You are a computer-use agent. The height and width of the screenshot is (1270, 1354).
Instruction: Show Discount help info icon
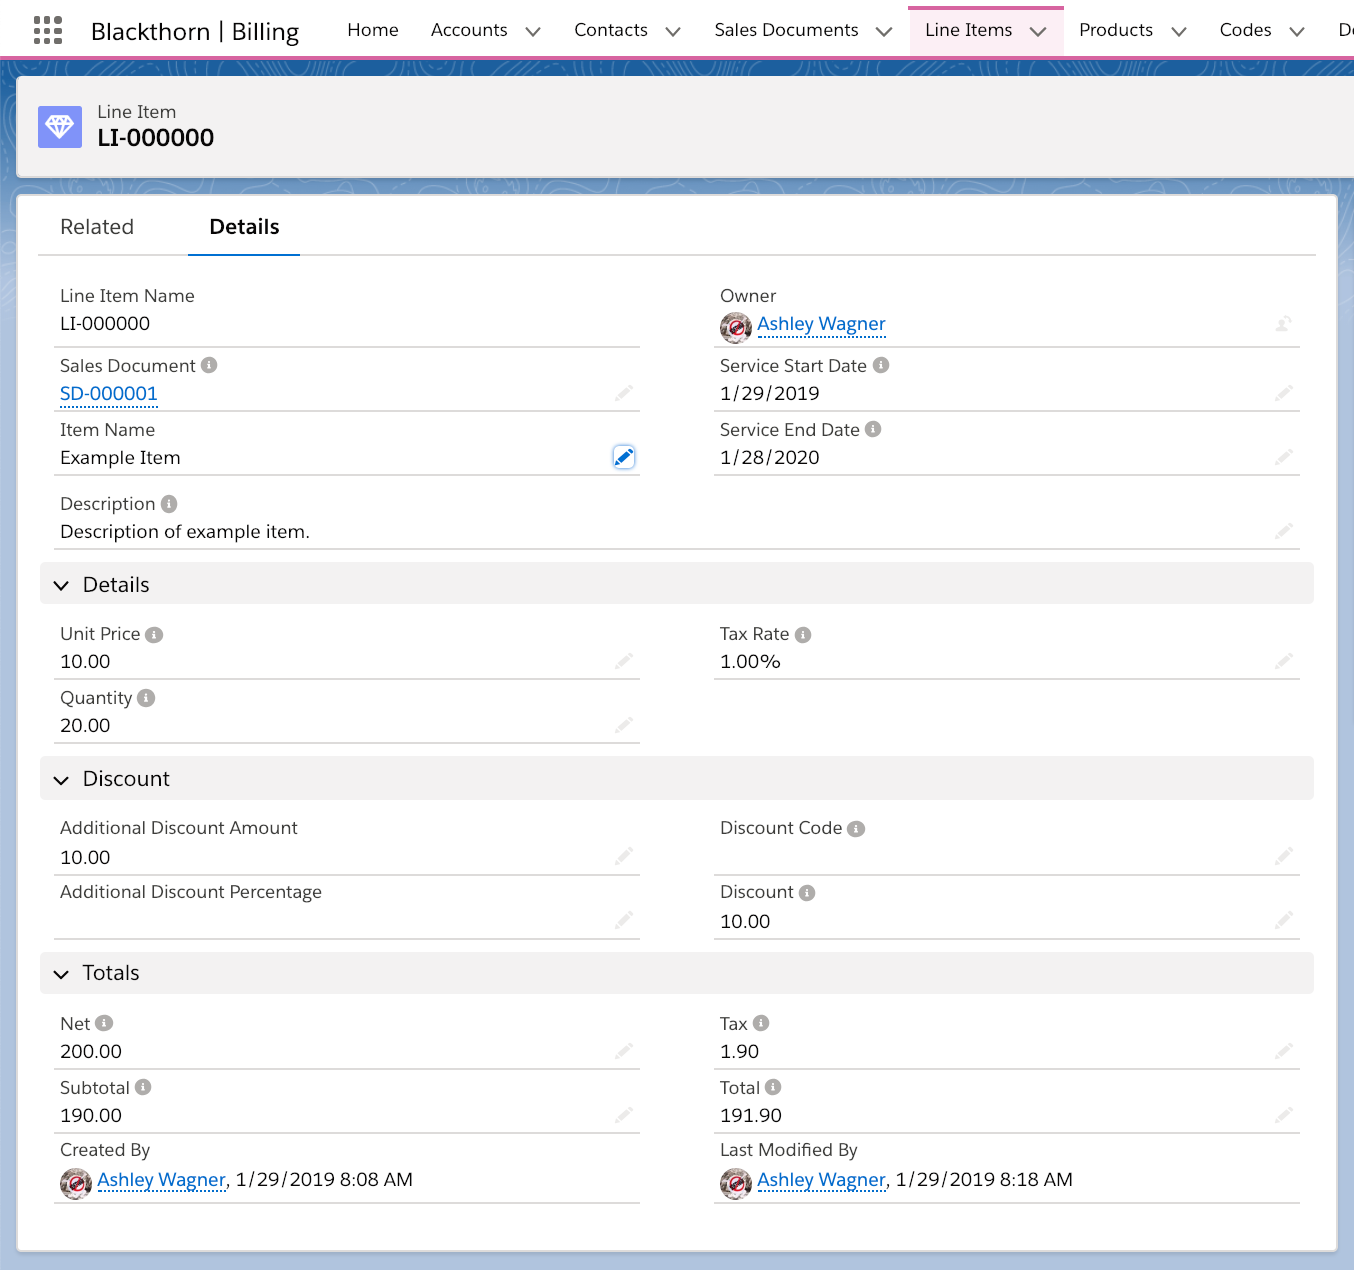tap(807, 893)
